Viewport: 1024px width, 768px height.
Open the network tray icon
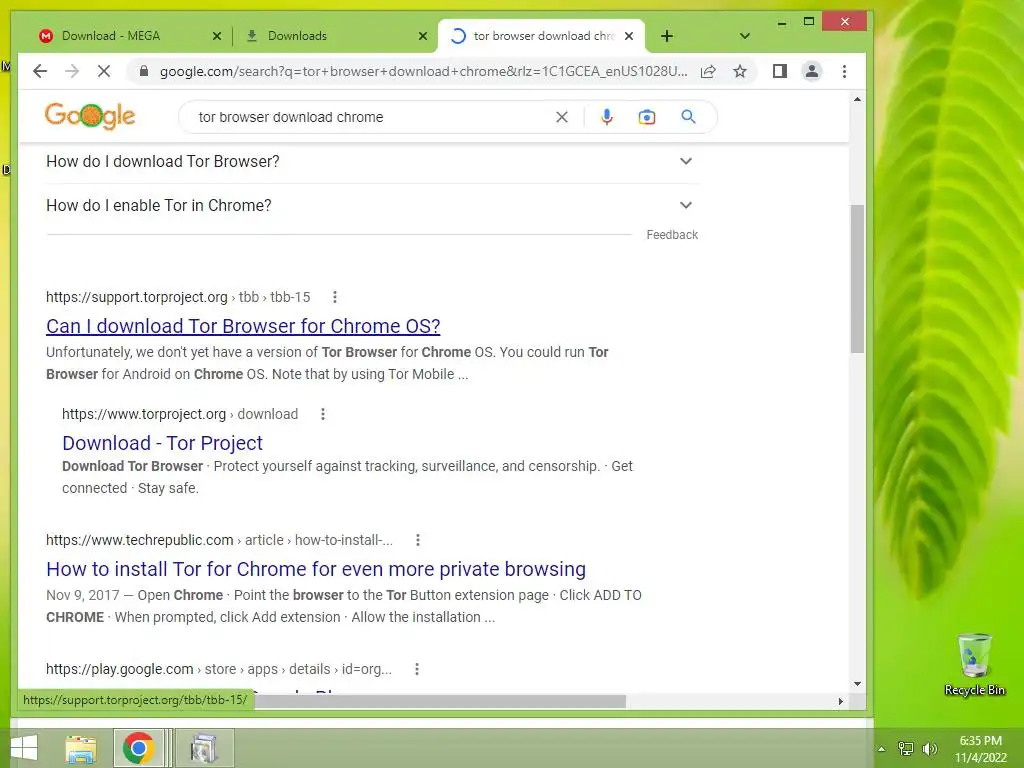point(906,749)
